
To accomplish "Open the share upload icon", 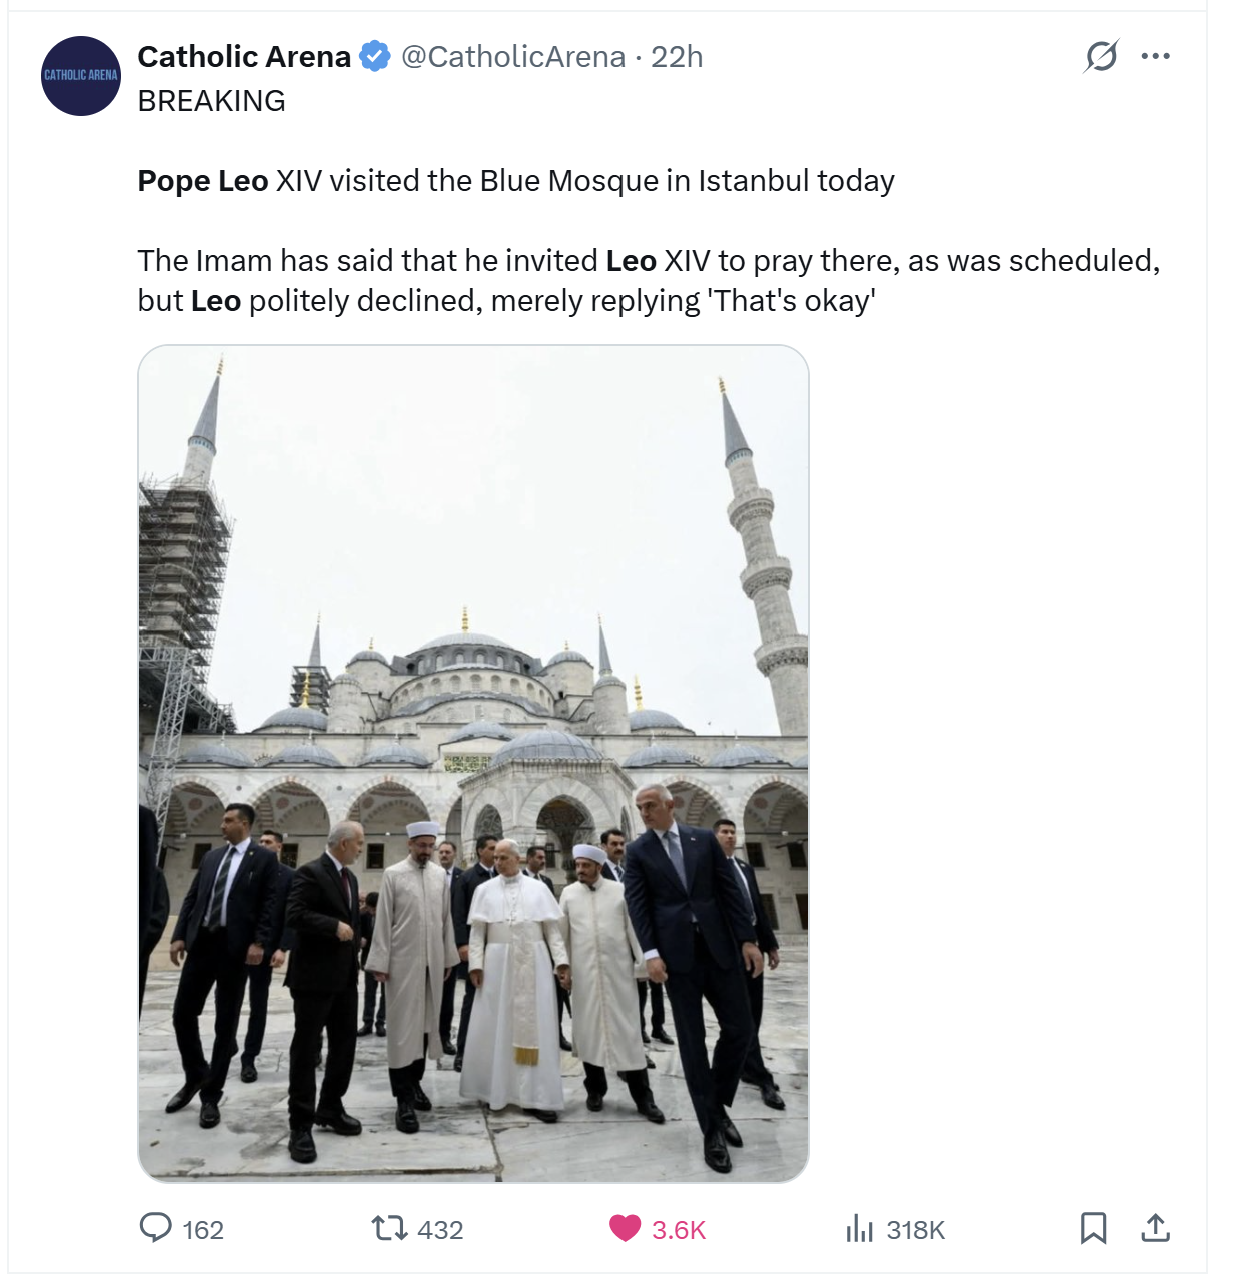I will (1155, 1228).
